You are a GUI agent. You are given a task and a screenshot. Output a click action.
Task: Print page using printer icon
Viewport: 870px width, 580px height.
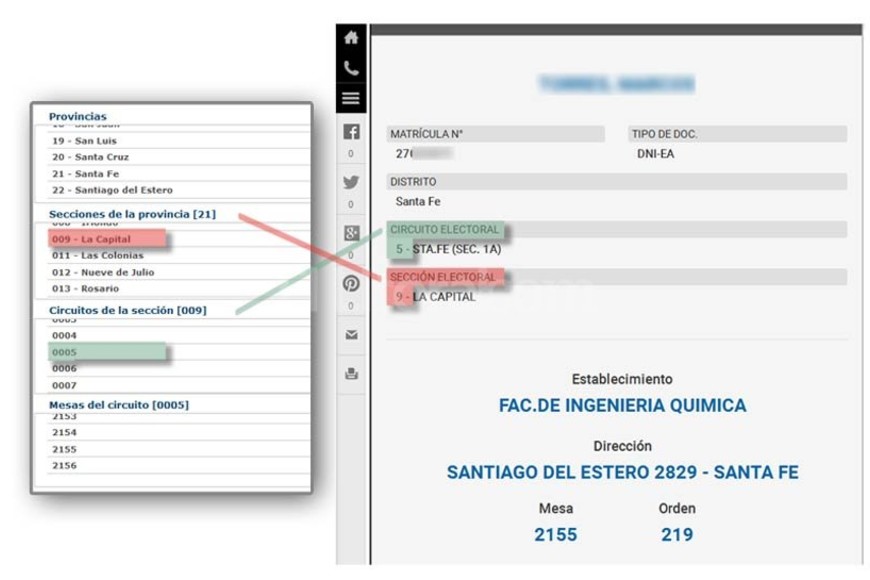click(351, 374)
